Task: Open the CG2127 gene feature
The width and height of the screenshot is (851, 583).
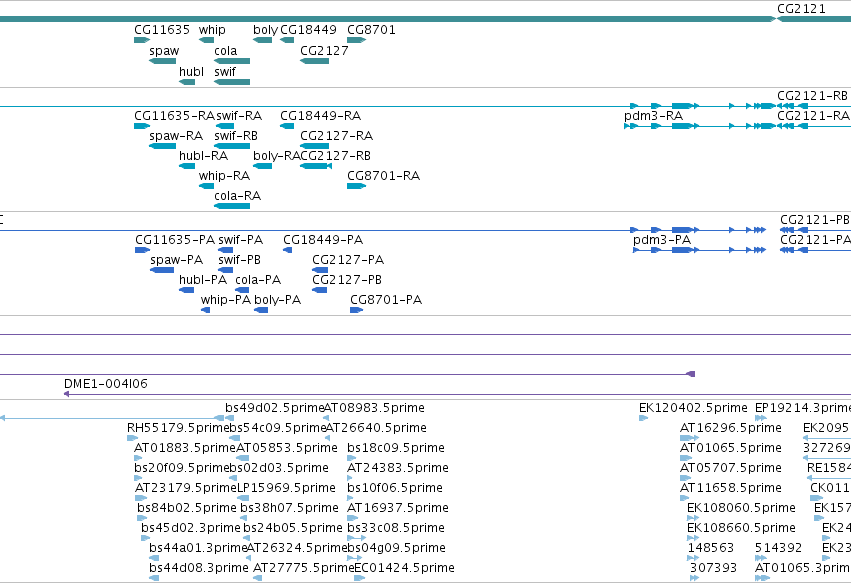Action: [314, 61]
